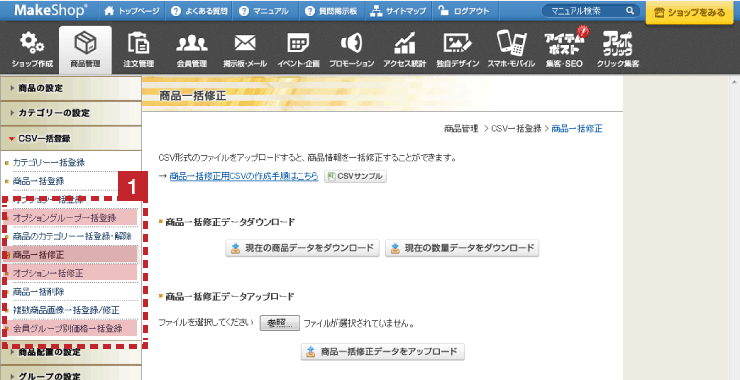Open 商品一括削除 sidebar link
The width and height of the screenshot is (740, 380).
38,291
